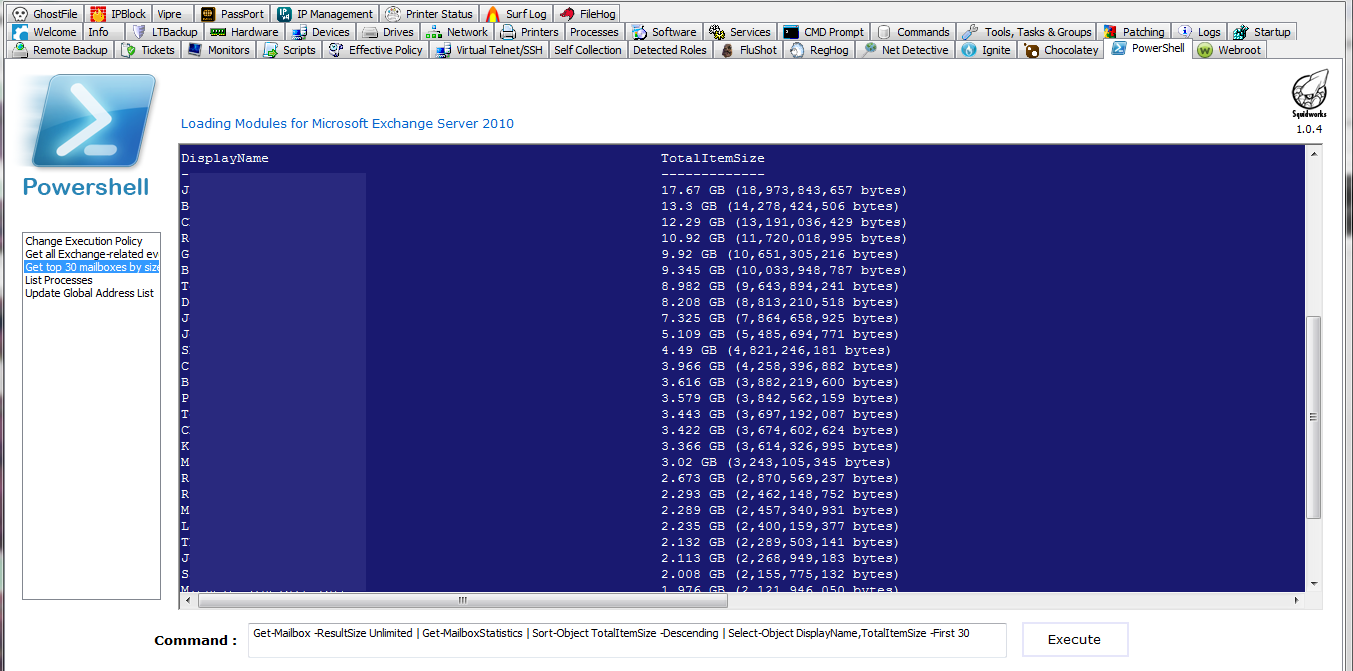Click the output vertical scrollbar thumb
1353x671 pixels.
point(1314,418)
